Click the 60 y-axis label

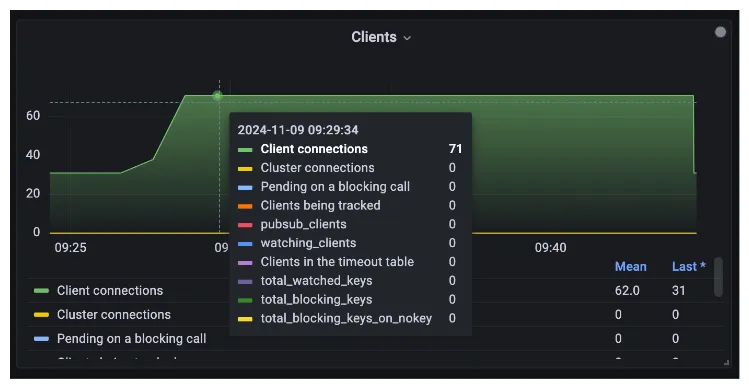[33, 116]
